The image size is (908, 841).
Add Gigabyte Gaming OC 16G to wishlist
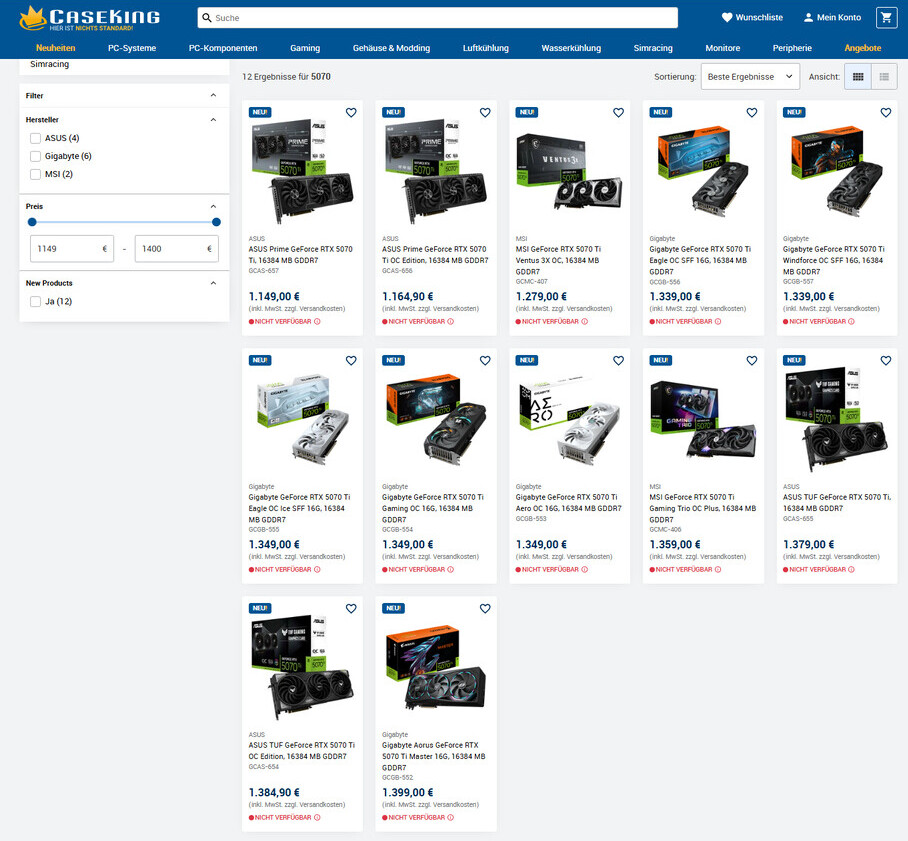coord(485,360)
